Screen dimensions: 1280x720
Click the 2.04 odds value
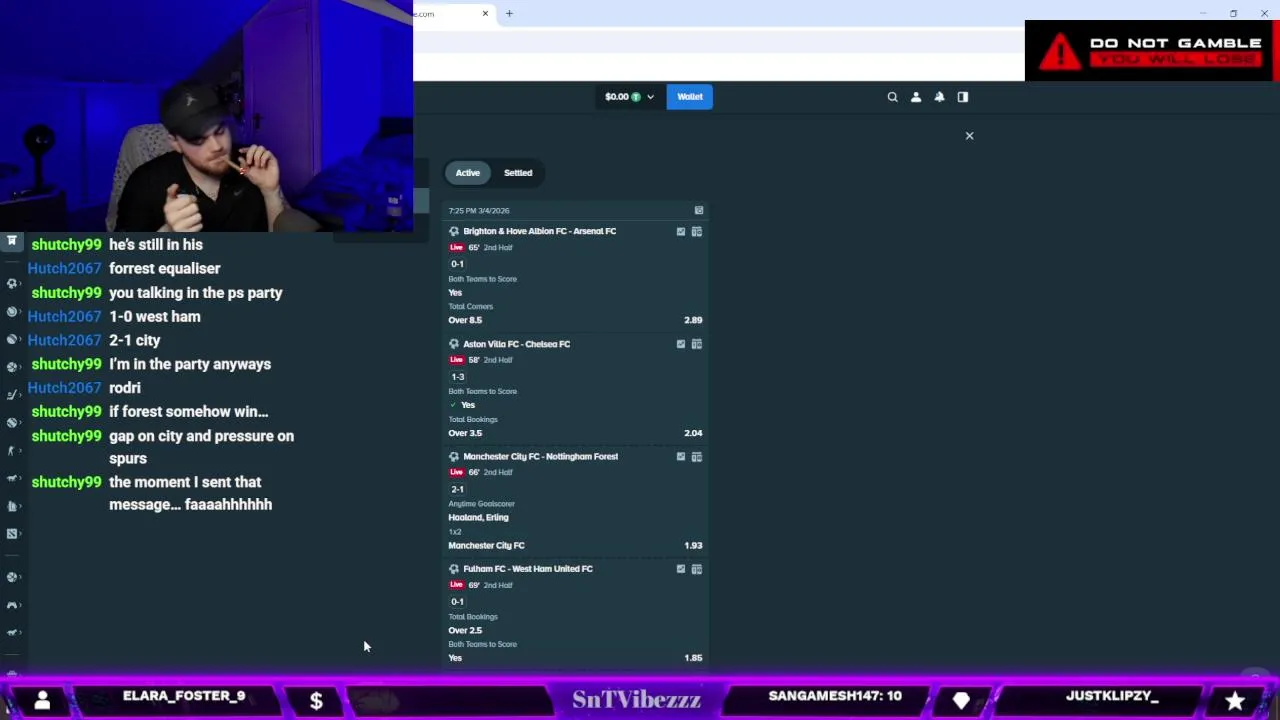pyautogui.click(x=693, y=433)
